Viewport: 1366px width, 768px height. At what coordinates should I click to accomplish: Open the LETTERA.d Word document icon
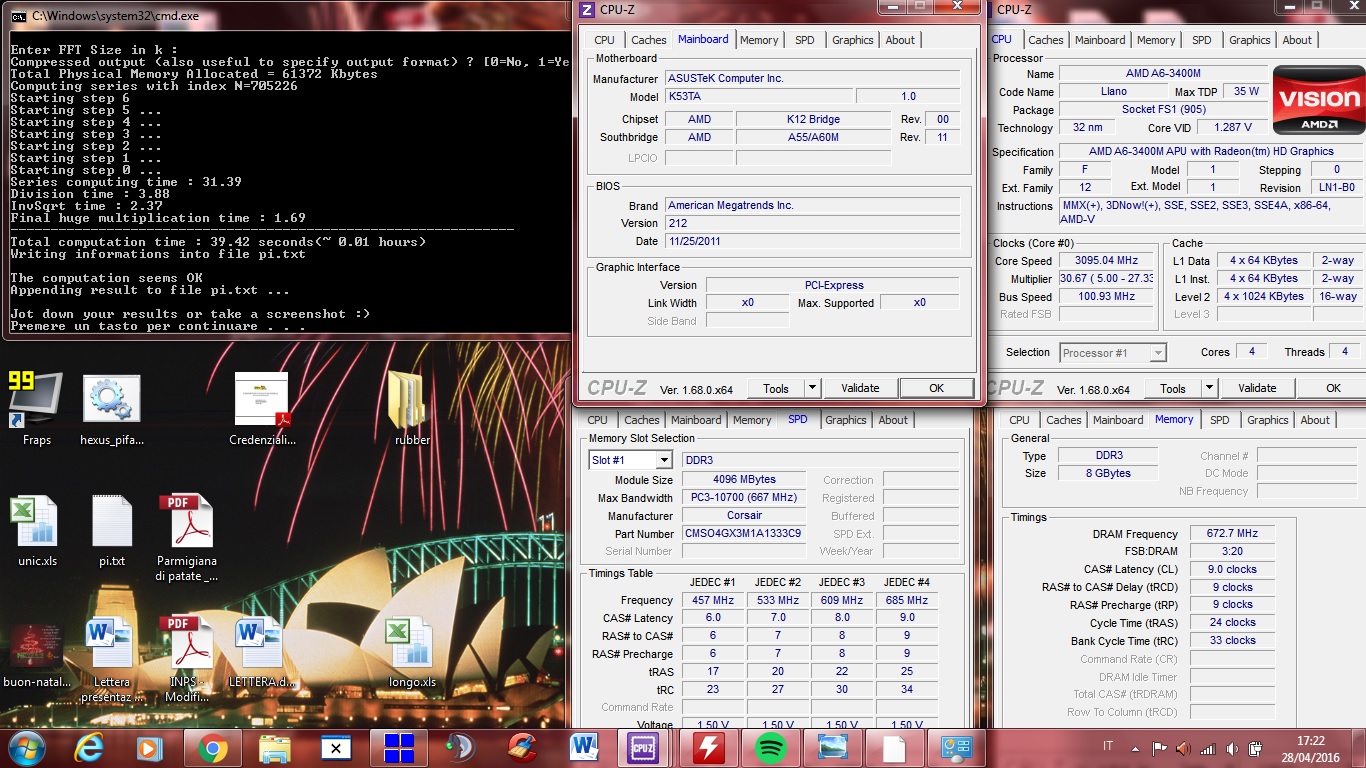click(261, 654)
